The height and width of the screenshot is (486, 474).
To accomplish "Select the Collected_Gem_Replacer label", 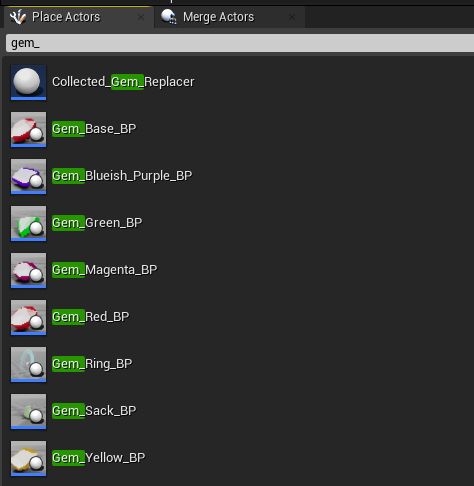I will (x=123, y=82).
